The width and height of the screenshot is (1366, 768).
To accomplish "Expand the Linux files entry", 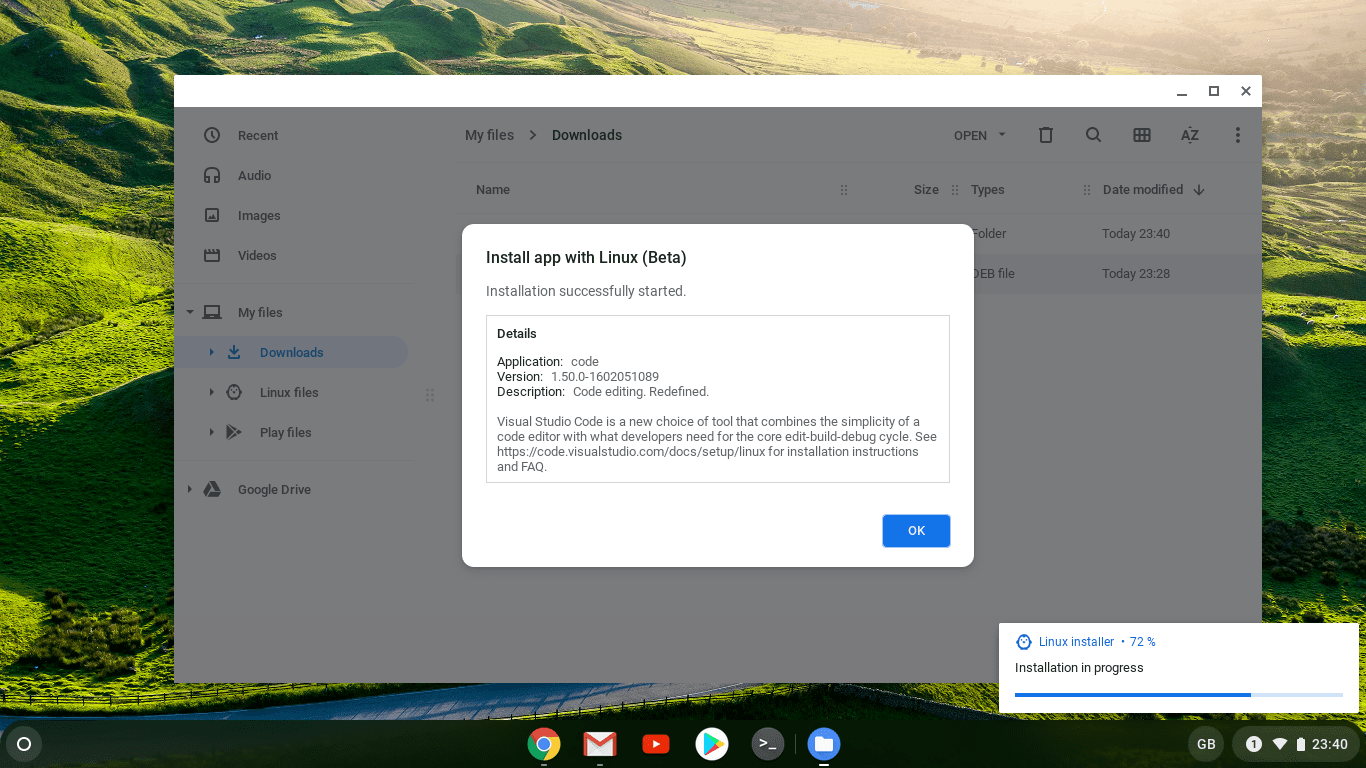I will pyautogui.click(x=211, y=392).
